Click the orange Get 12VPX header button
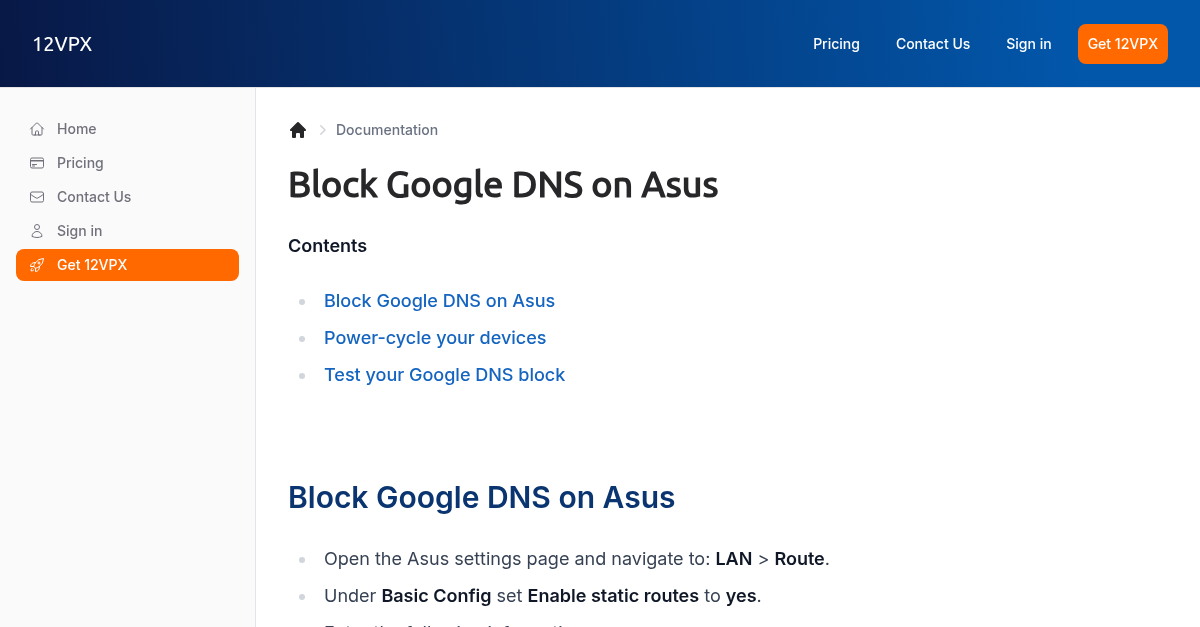Screen dimensions: 1200x627 (x=1122, y=44)
